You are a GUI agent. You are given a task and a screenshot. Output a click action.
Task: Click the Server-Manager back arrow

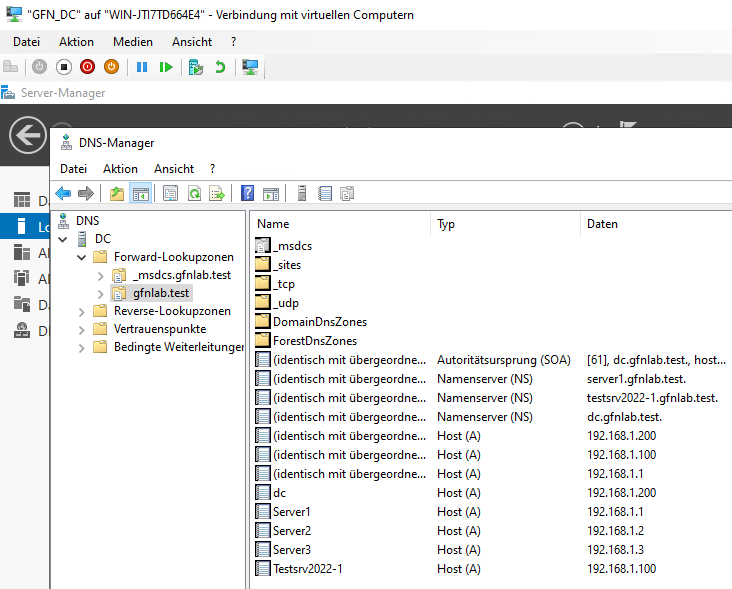[x=27, y=135]
